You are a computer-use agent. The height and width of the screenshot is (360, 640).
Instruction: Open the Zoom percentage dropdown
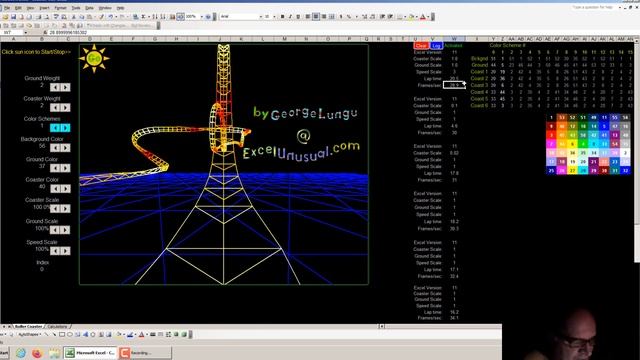click(x=202, y=17)
